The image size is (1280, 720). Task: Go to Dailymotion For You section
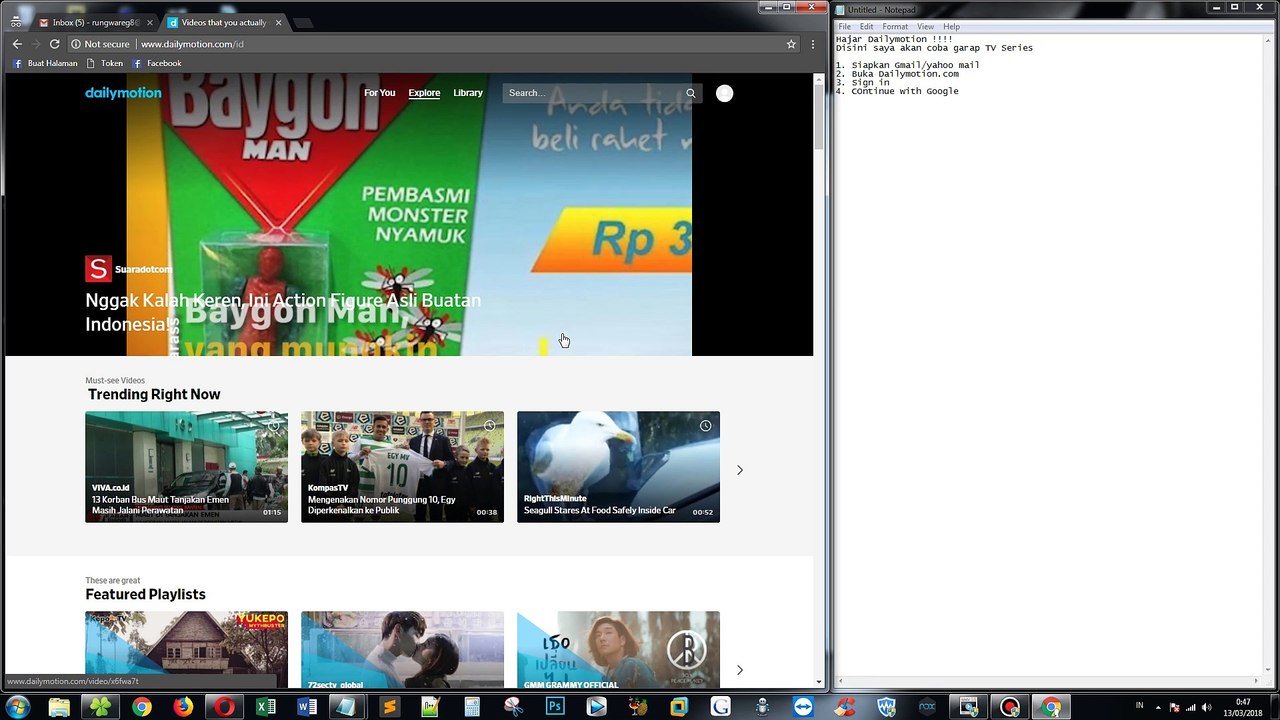(x=380, y=93)
